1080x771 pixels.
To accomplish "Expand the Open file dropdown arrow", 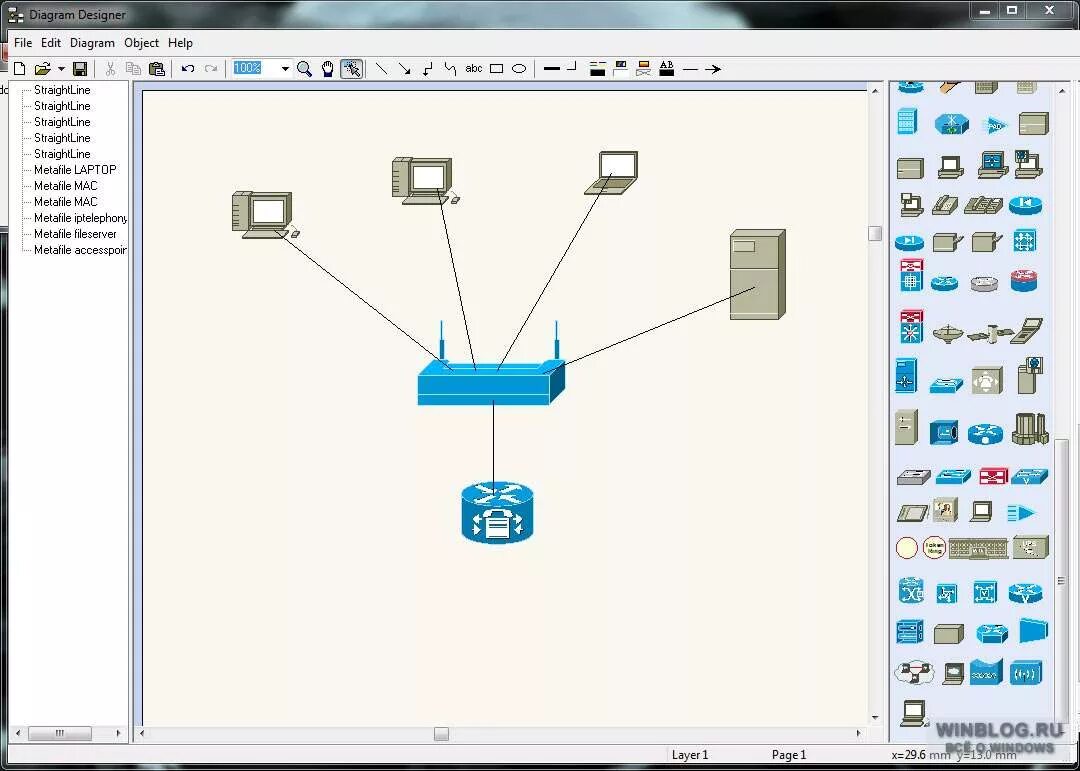I will pos(61,69).
